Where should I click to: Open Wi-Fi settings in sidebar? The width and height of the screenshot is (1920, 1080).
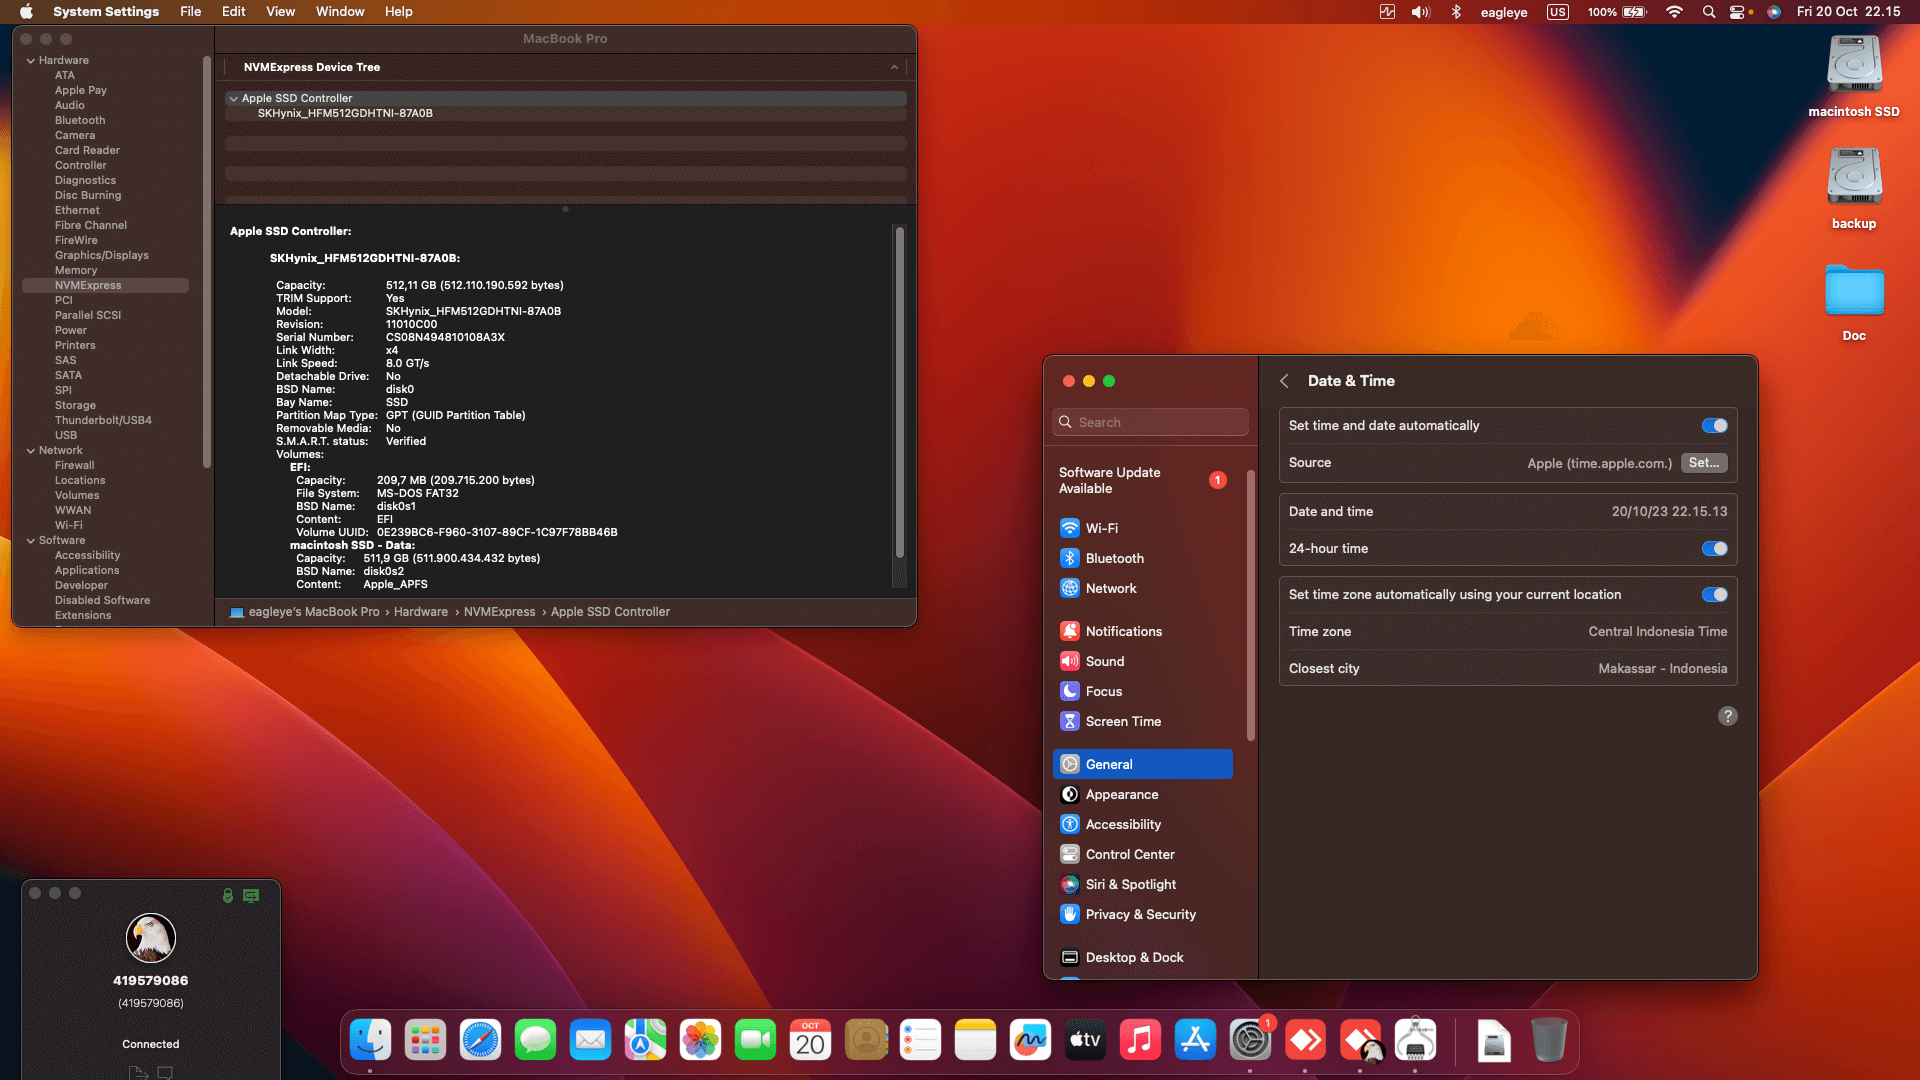(1101, 528)
